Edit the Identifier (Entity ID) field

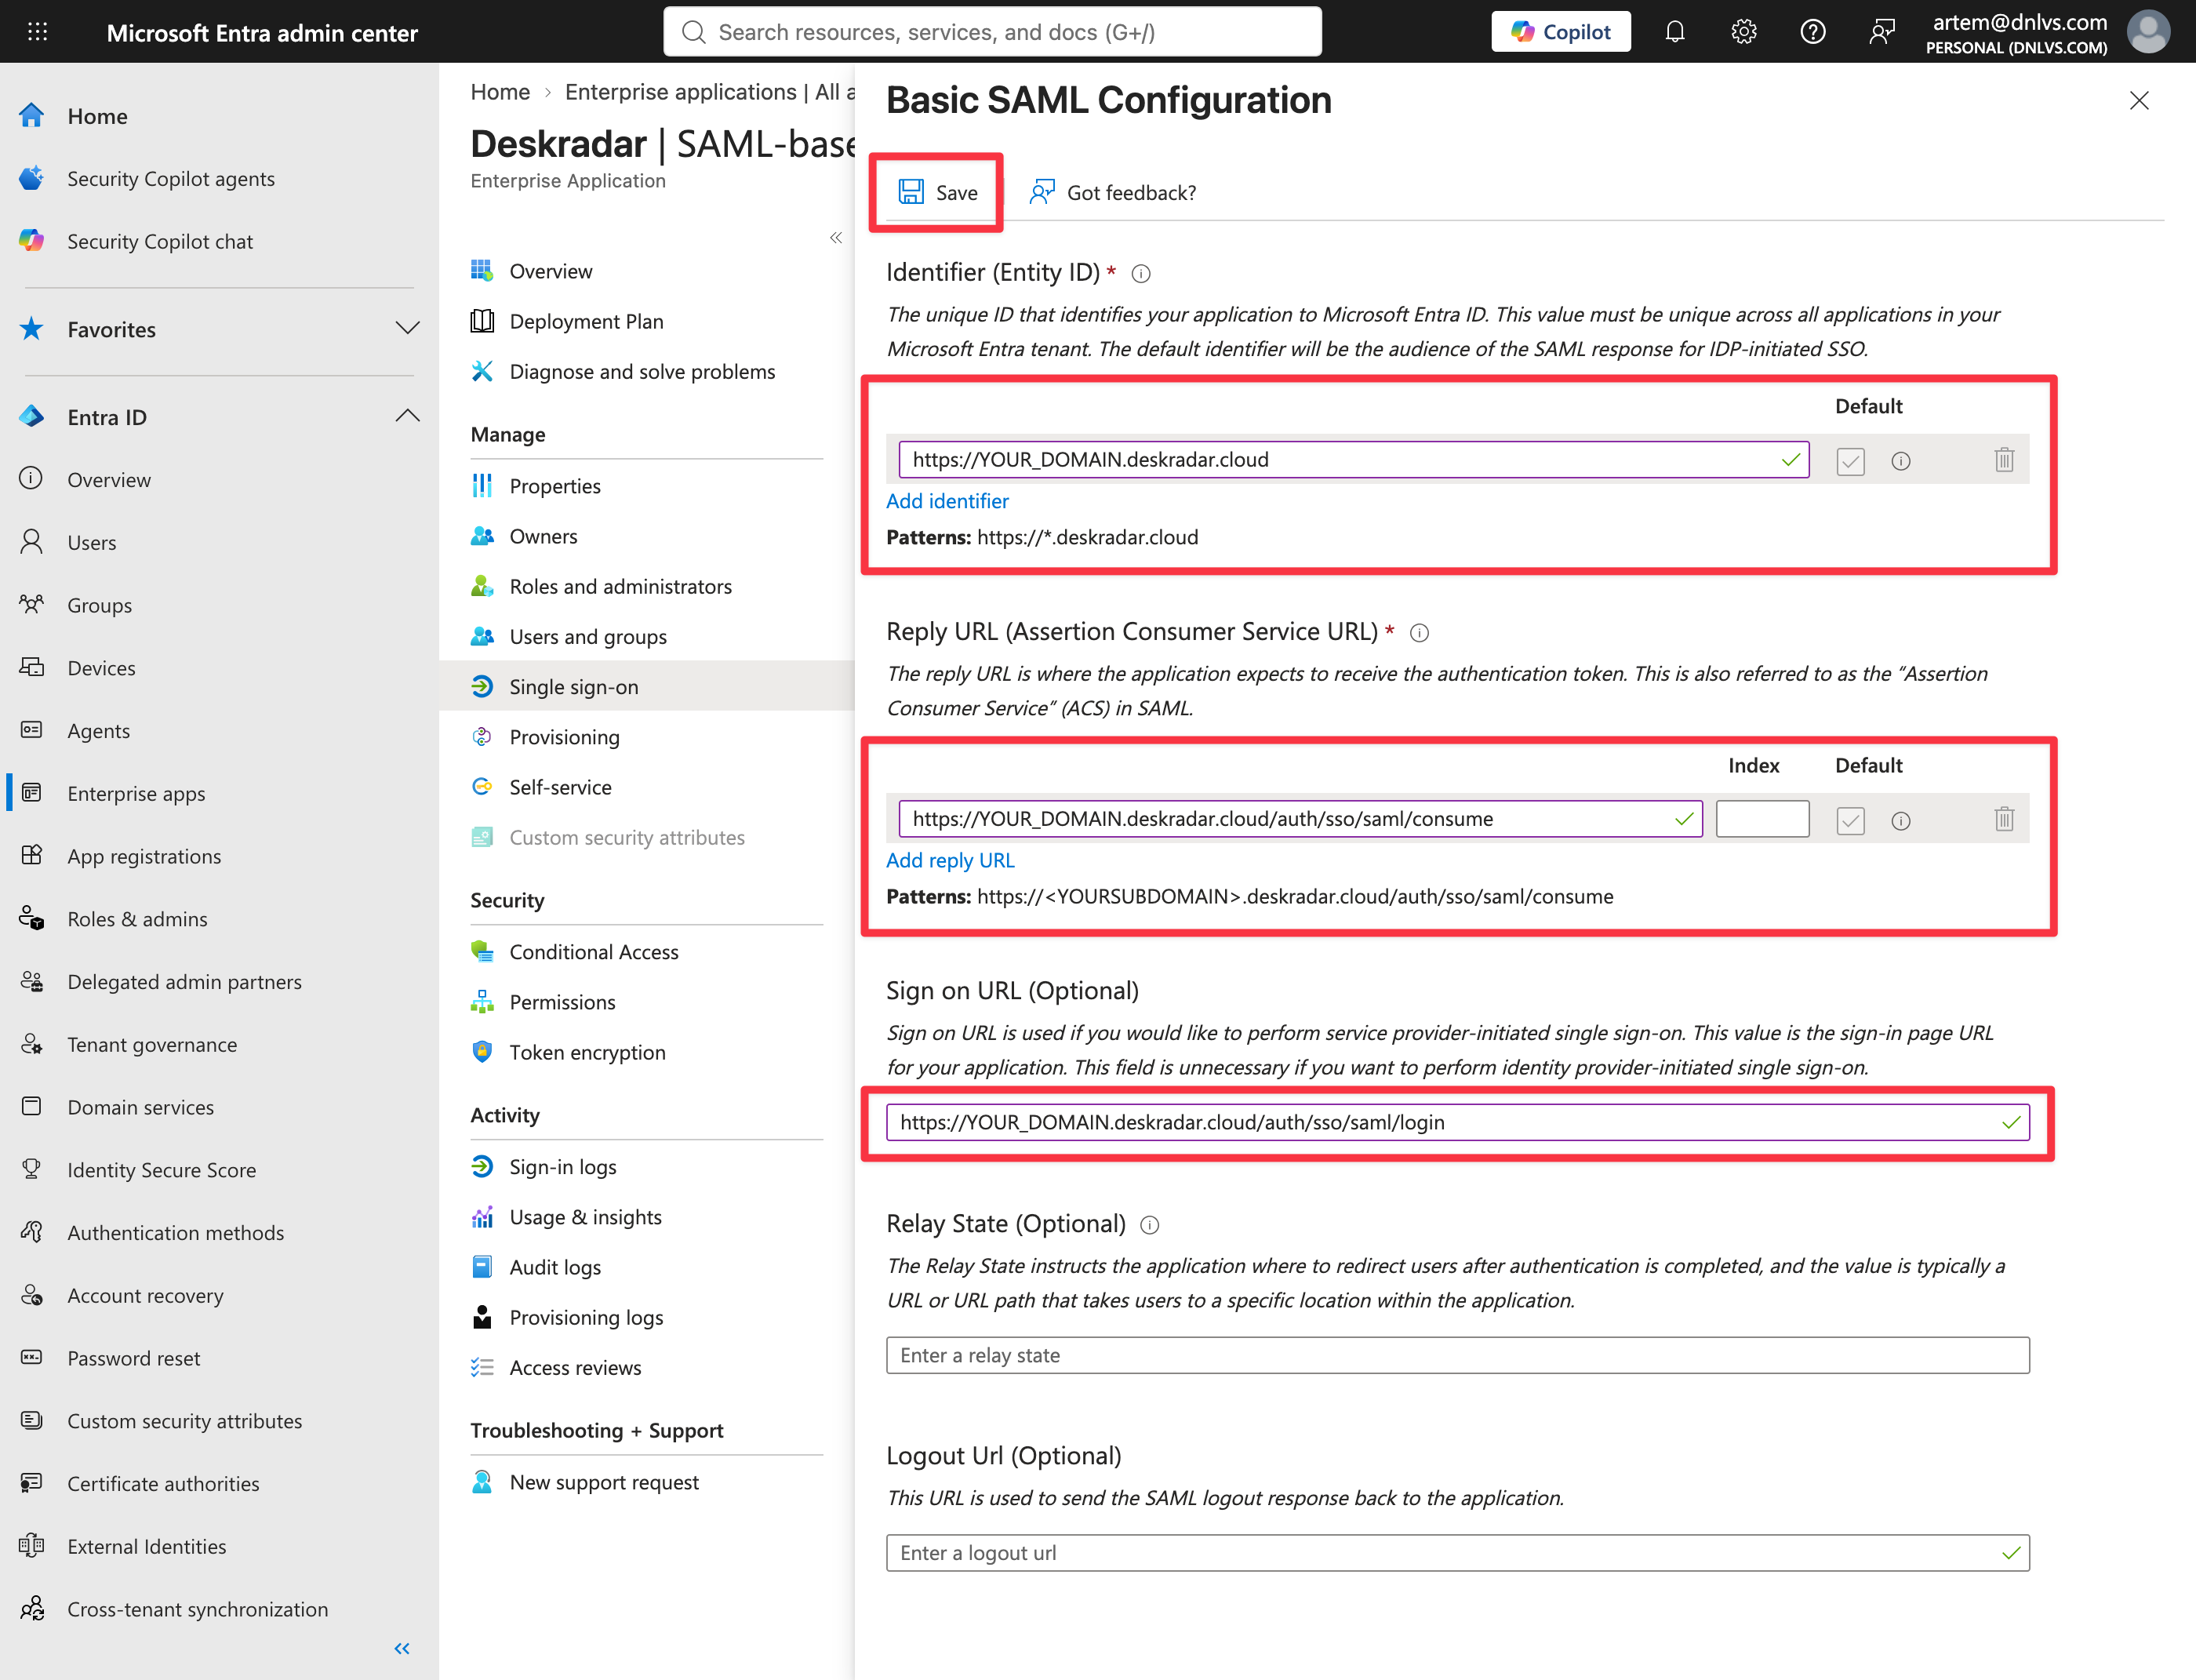[1353, 460]
